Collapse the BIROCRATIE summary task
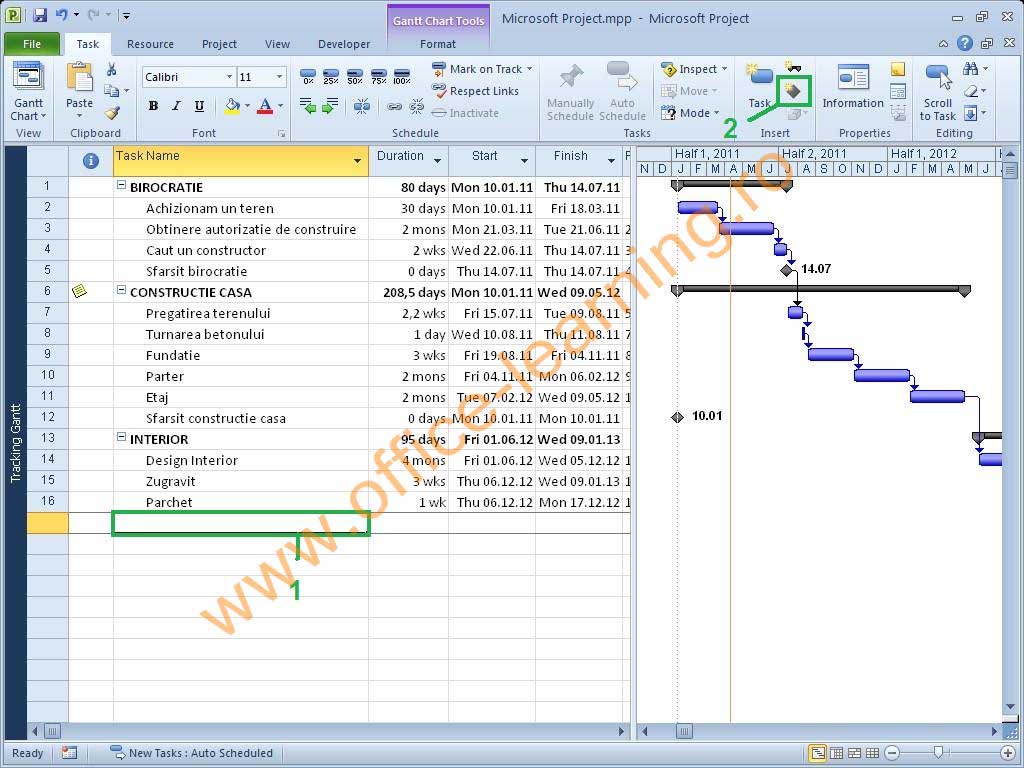The width and height of the screenshot is (1024, 768). click(x=121, y=185)
